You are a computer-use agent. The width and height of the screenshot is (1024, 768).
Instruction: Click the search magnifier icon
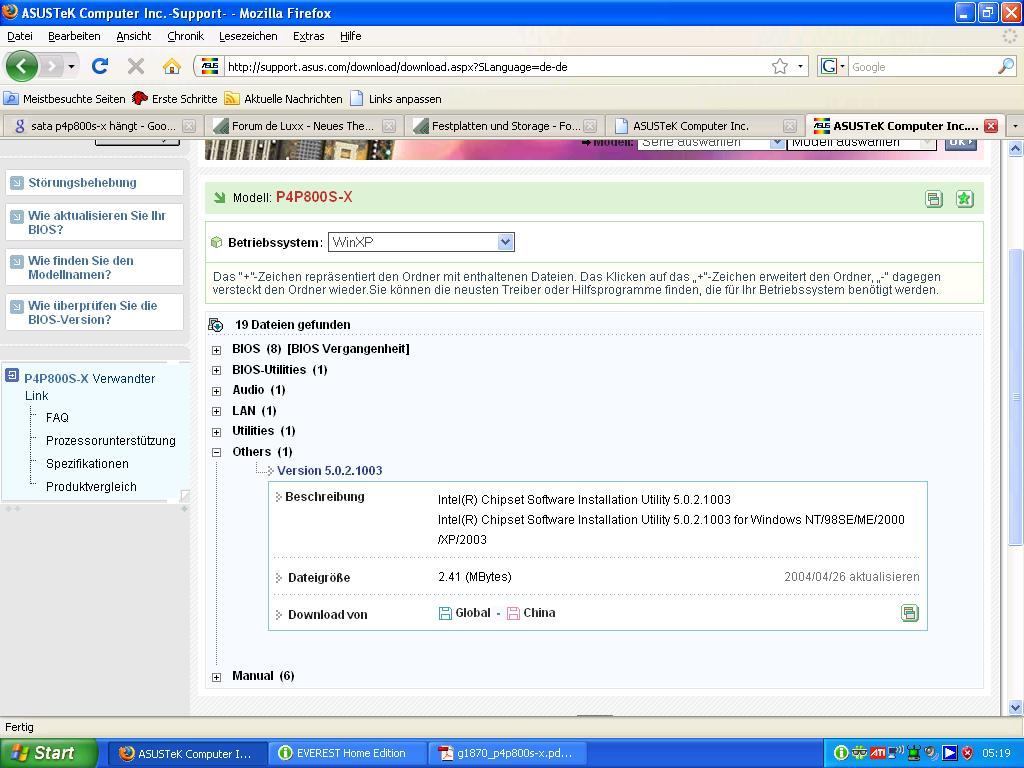1006,66
